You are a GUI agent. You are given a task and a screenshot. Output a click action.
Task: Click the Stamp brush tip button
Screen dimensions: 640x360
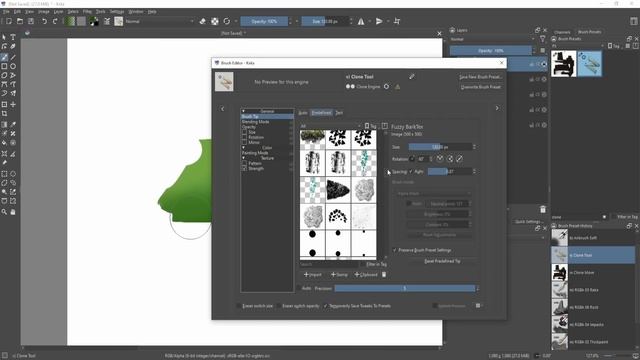point(339,275)
